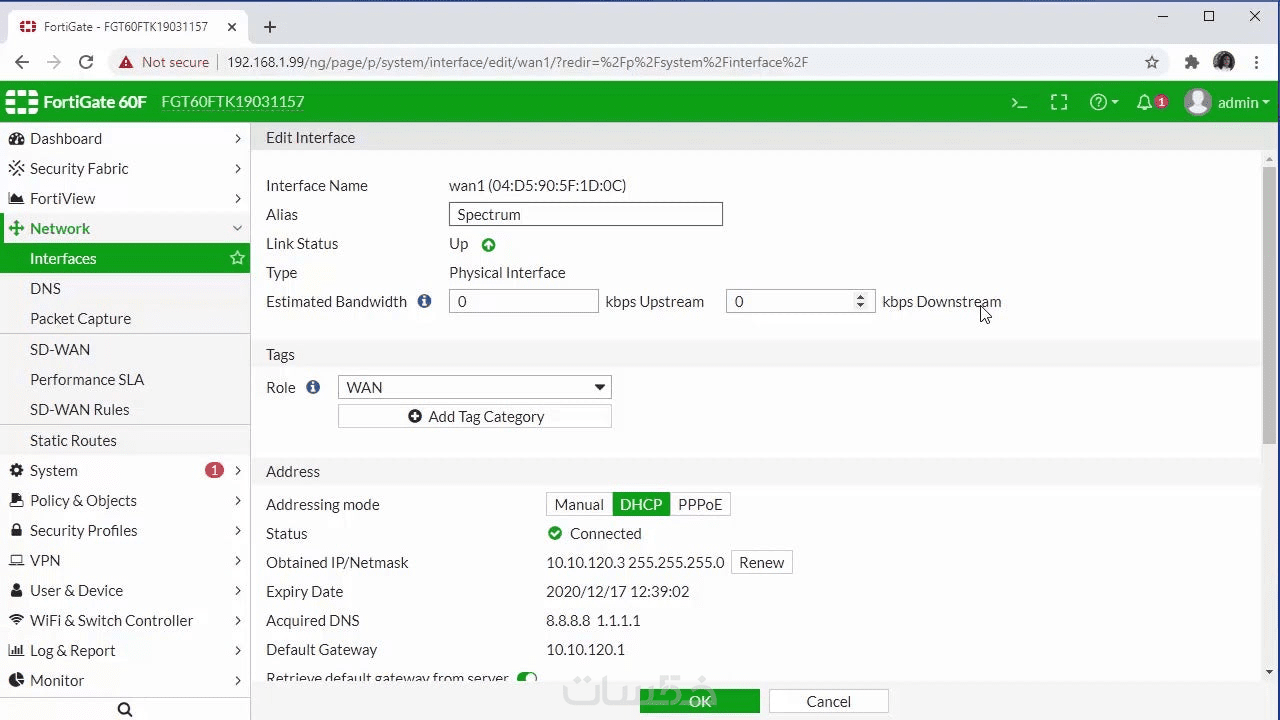
Task: Click the Alias input field
Action: point(586,214)
